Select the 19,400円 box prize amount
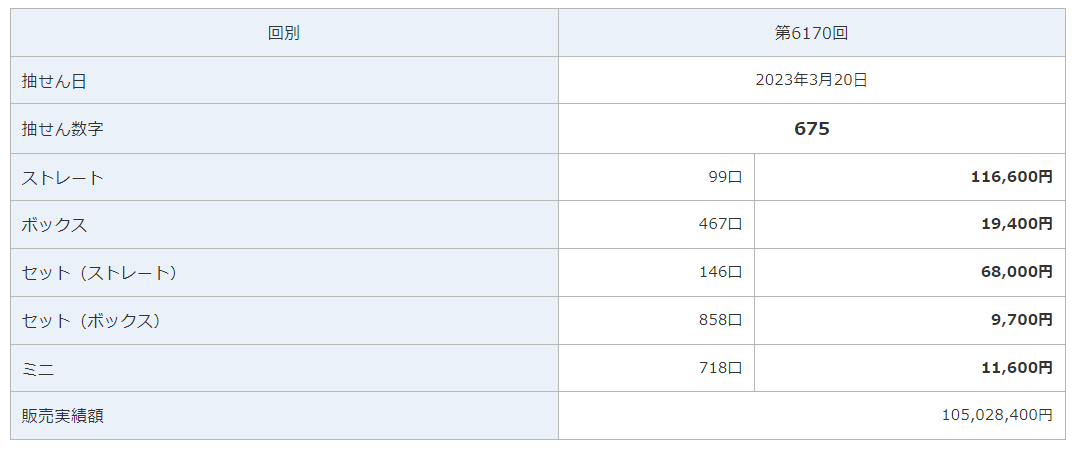 click(1016, 224)
